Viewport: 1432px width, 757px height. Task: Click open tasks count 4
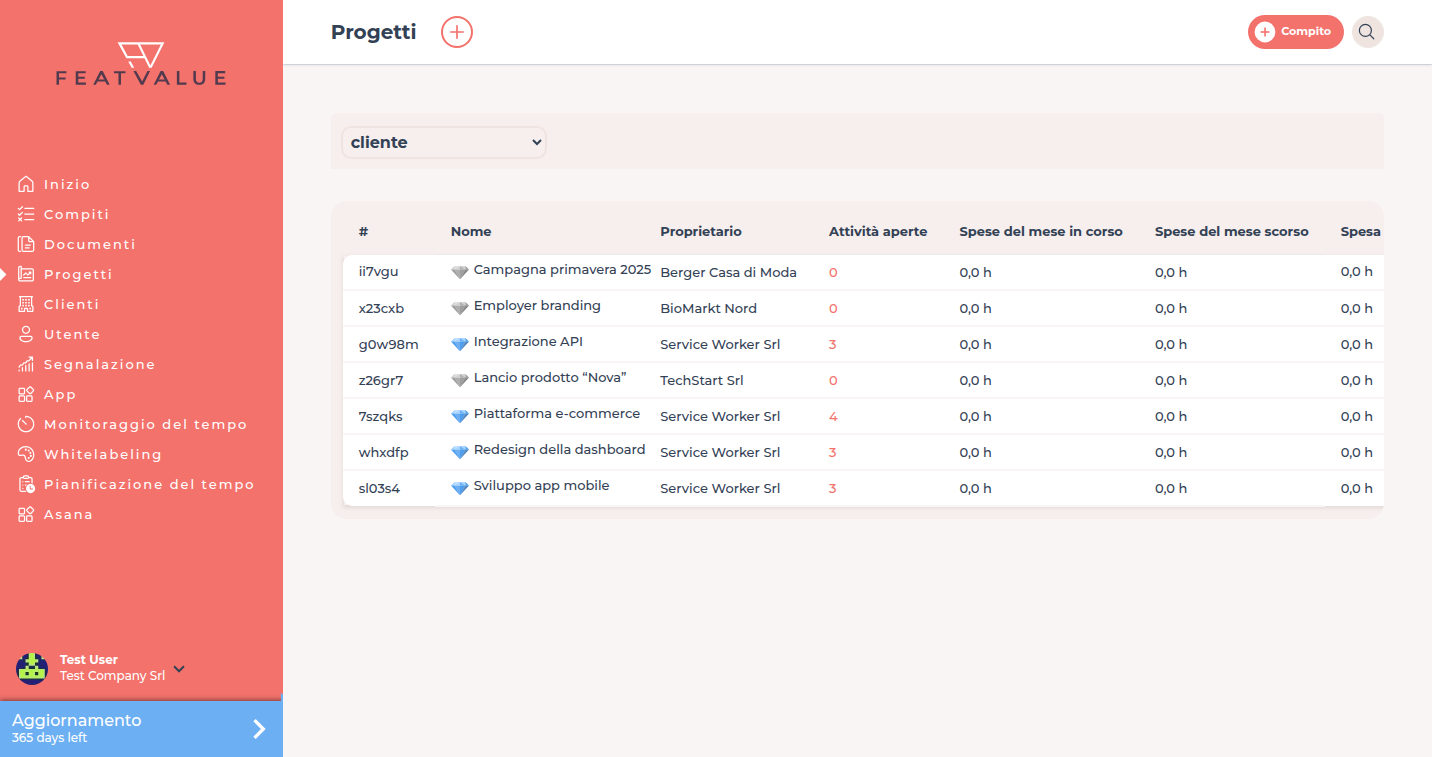(x=833, y=416)
